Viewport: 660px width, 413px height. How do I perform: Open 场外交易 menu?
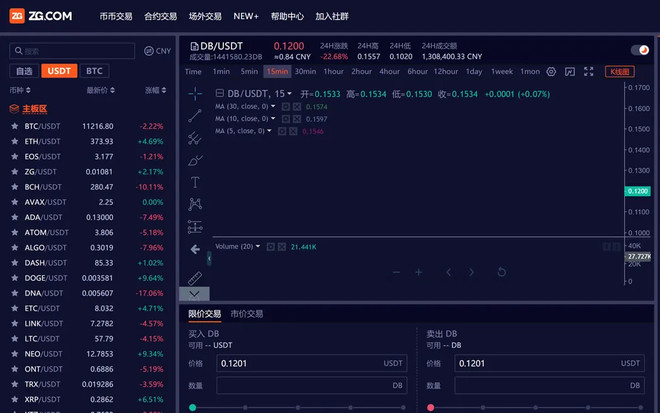(x=205, y=16)
